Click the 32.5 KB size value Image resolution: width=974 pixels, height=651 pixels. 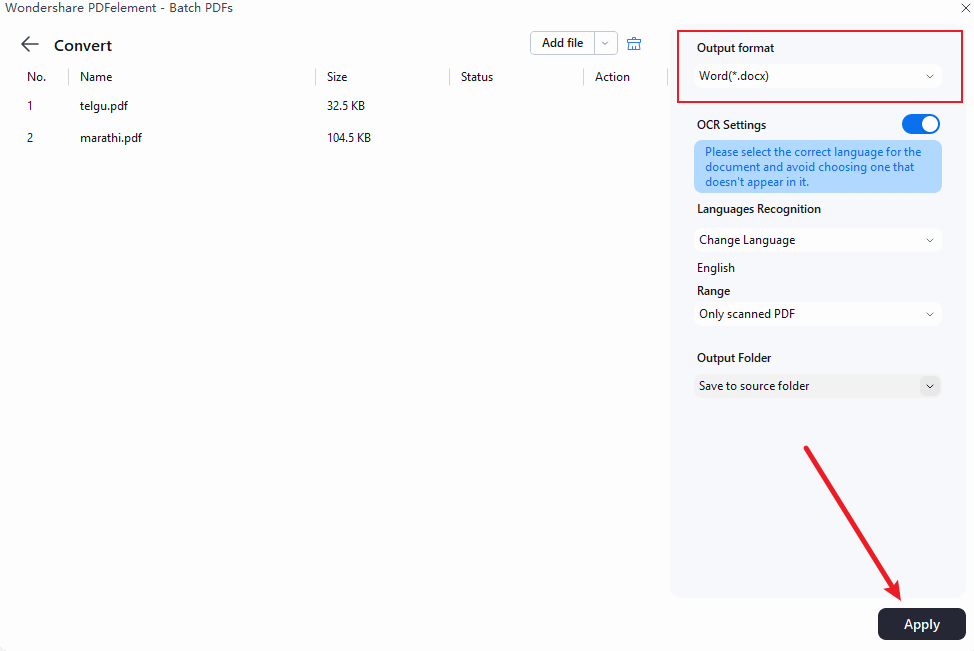pyautogui.click(x=346, y=106)
